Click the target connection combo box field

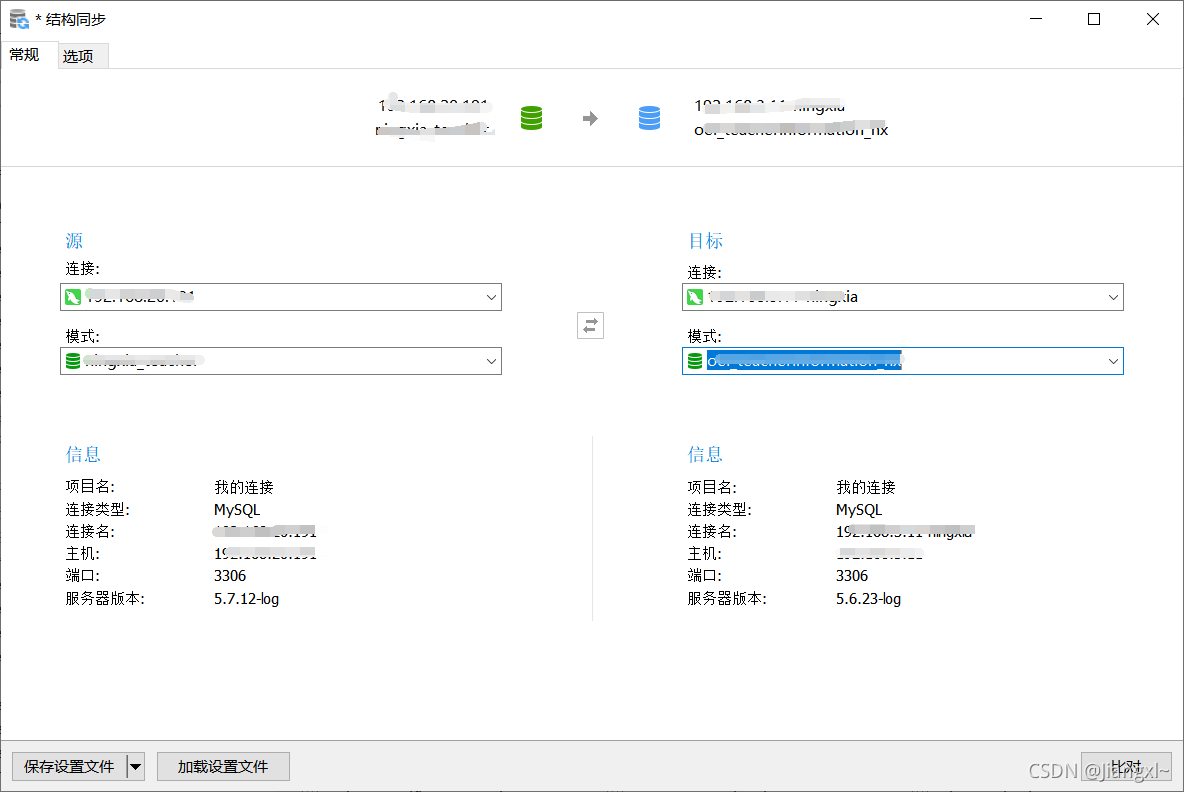coord(902,297)
